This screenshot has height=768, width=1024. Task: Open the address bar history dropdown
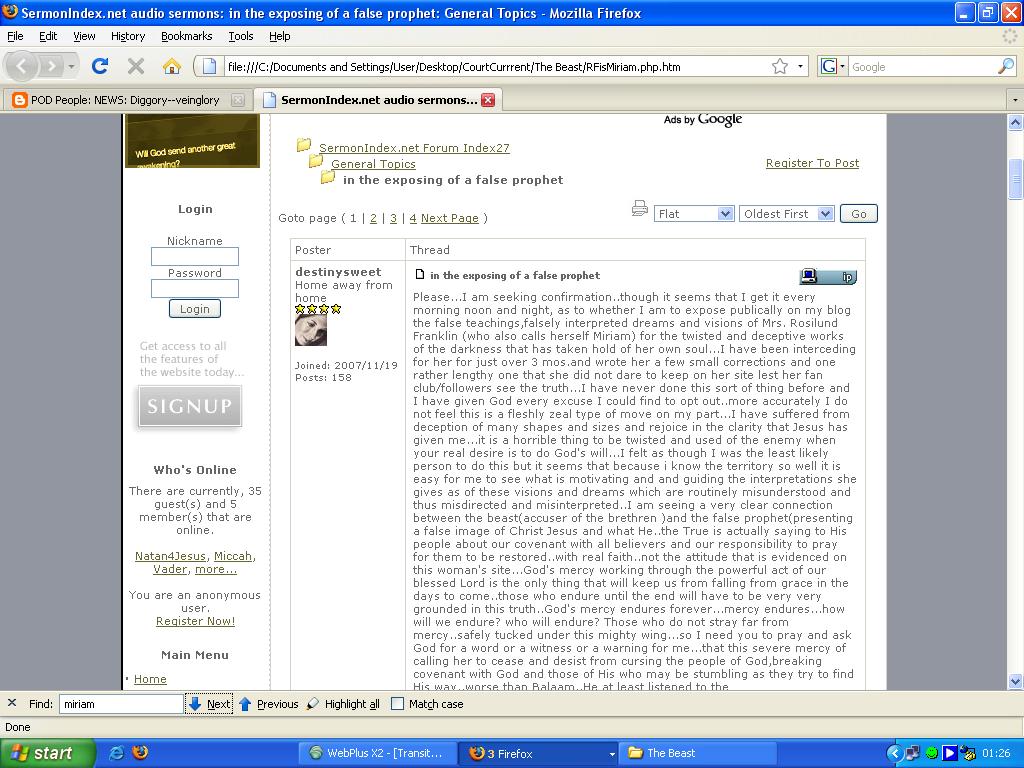(x=801, y=67)
